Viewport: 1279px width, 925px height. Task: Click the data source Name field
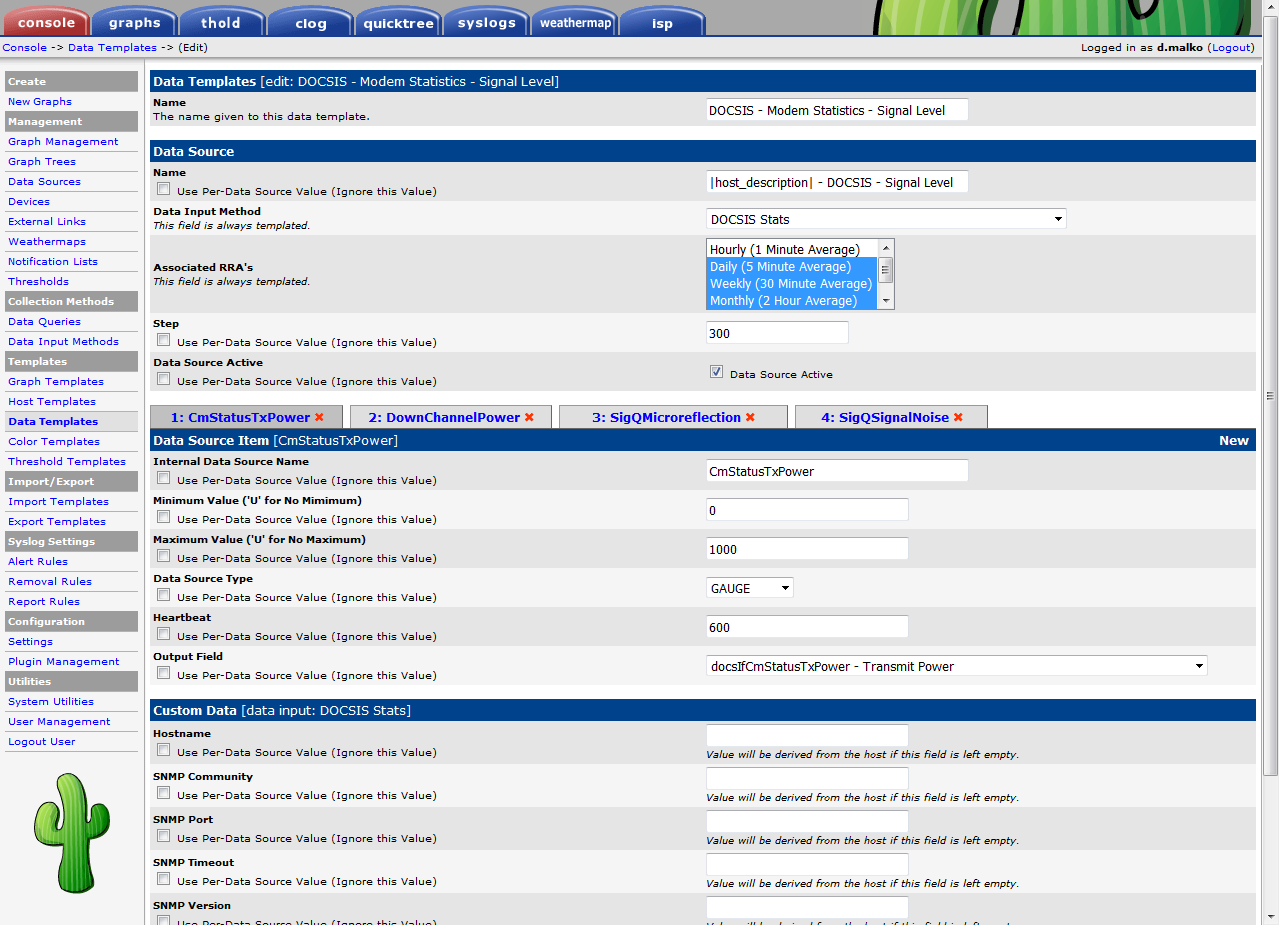[x=837, y=182]
